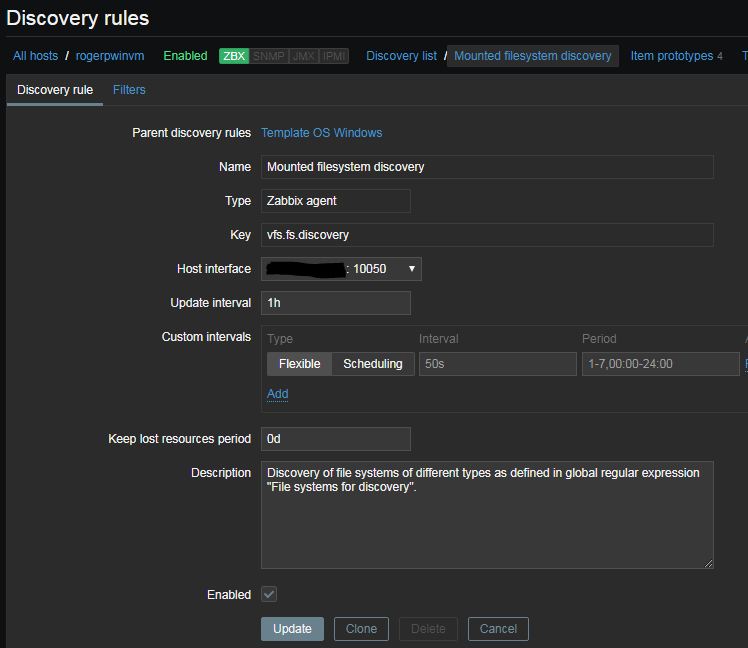The width and height of the screenshot is (748, 648).
Task: Open the Item prototypes link
Action: pyautogui.click(x=671, y=56)
